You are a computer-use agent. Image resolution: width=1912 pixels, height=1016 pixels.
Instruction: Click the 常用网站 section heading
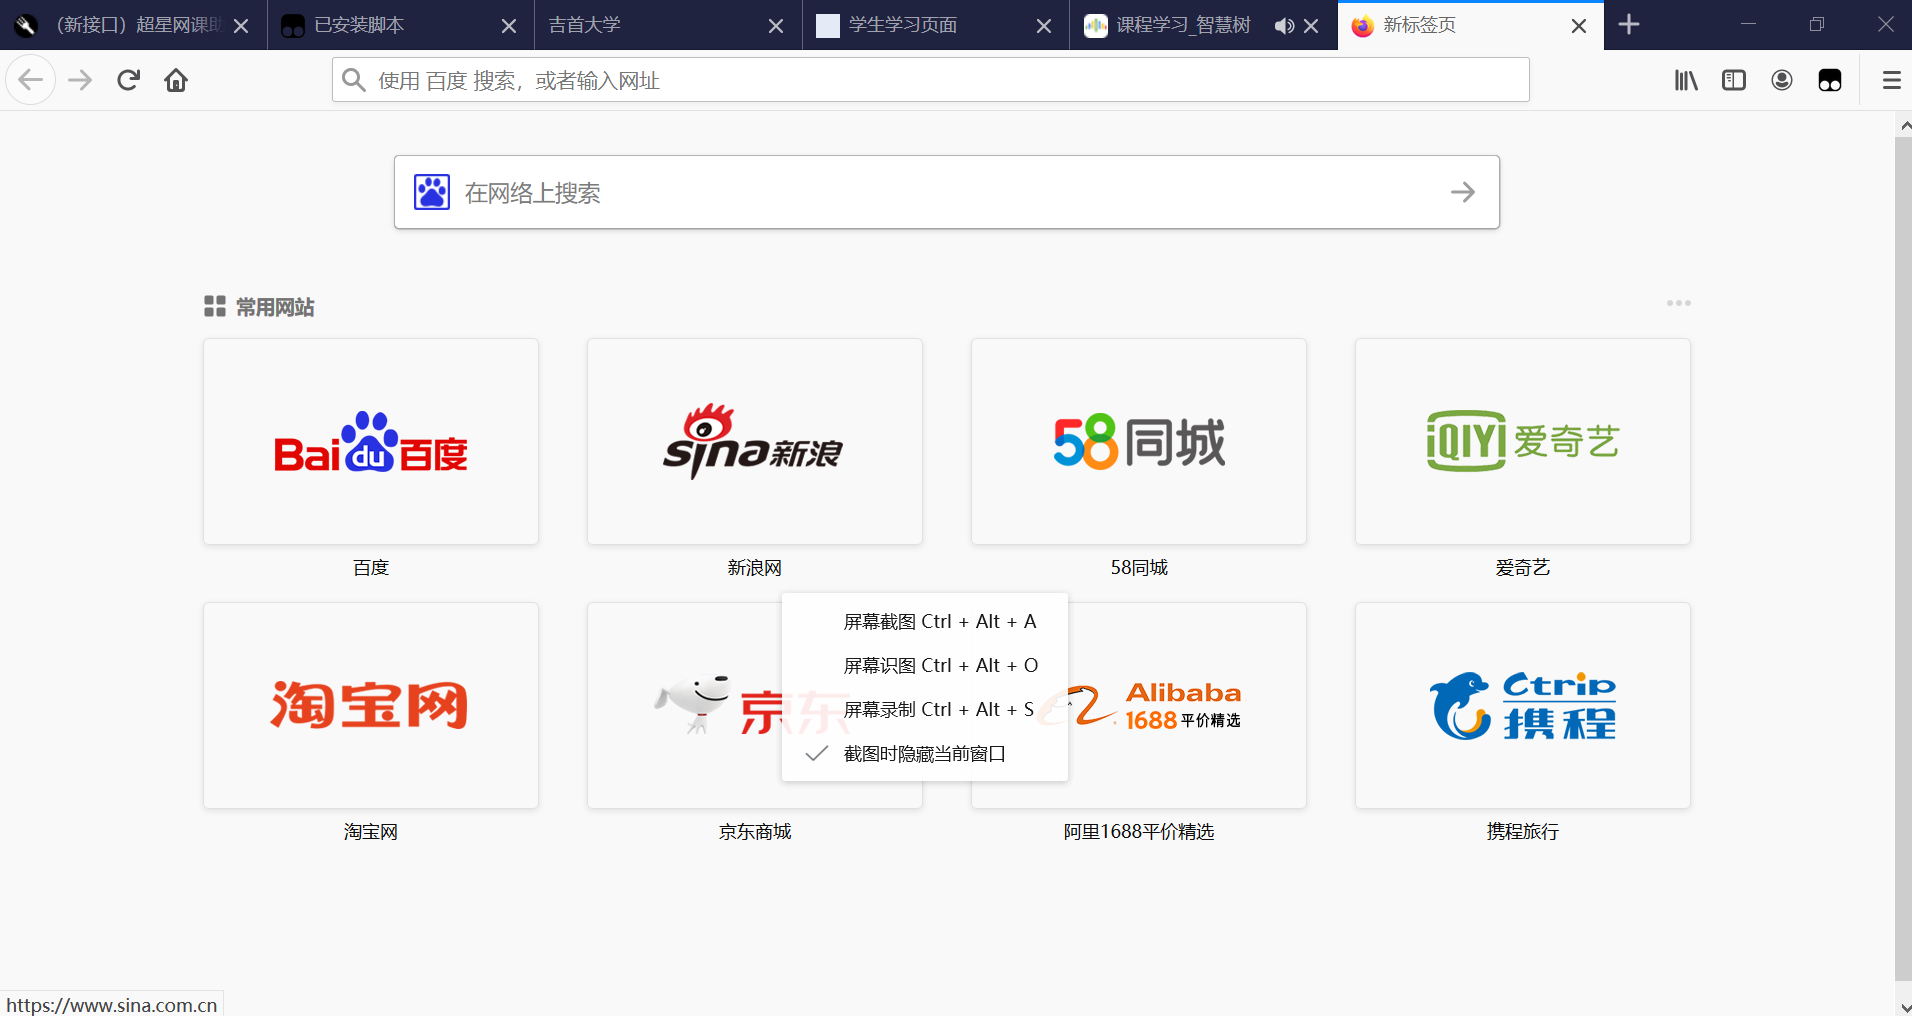click(275, 307)
